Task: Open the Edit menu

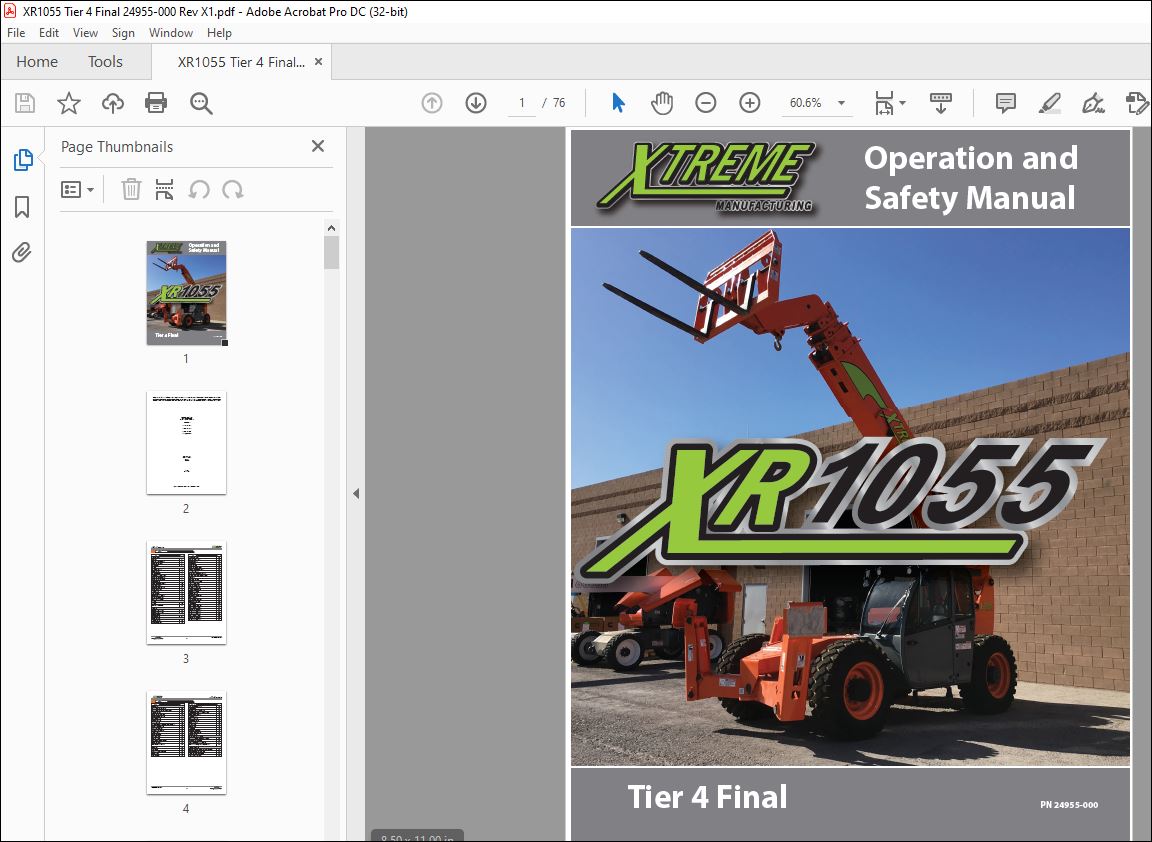Action: pos(48,32)
